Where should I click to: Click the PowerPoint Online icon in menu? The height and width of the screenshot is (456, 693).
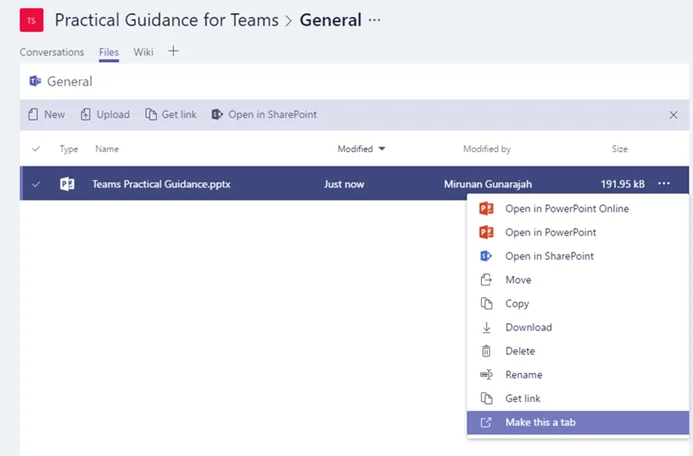click(x=486, y=209)
